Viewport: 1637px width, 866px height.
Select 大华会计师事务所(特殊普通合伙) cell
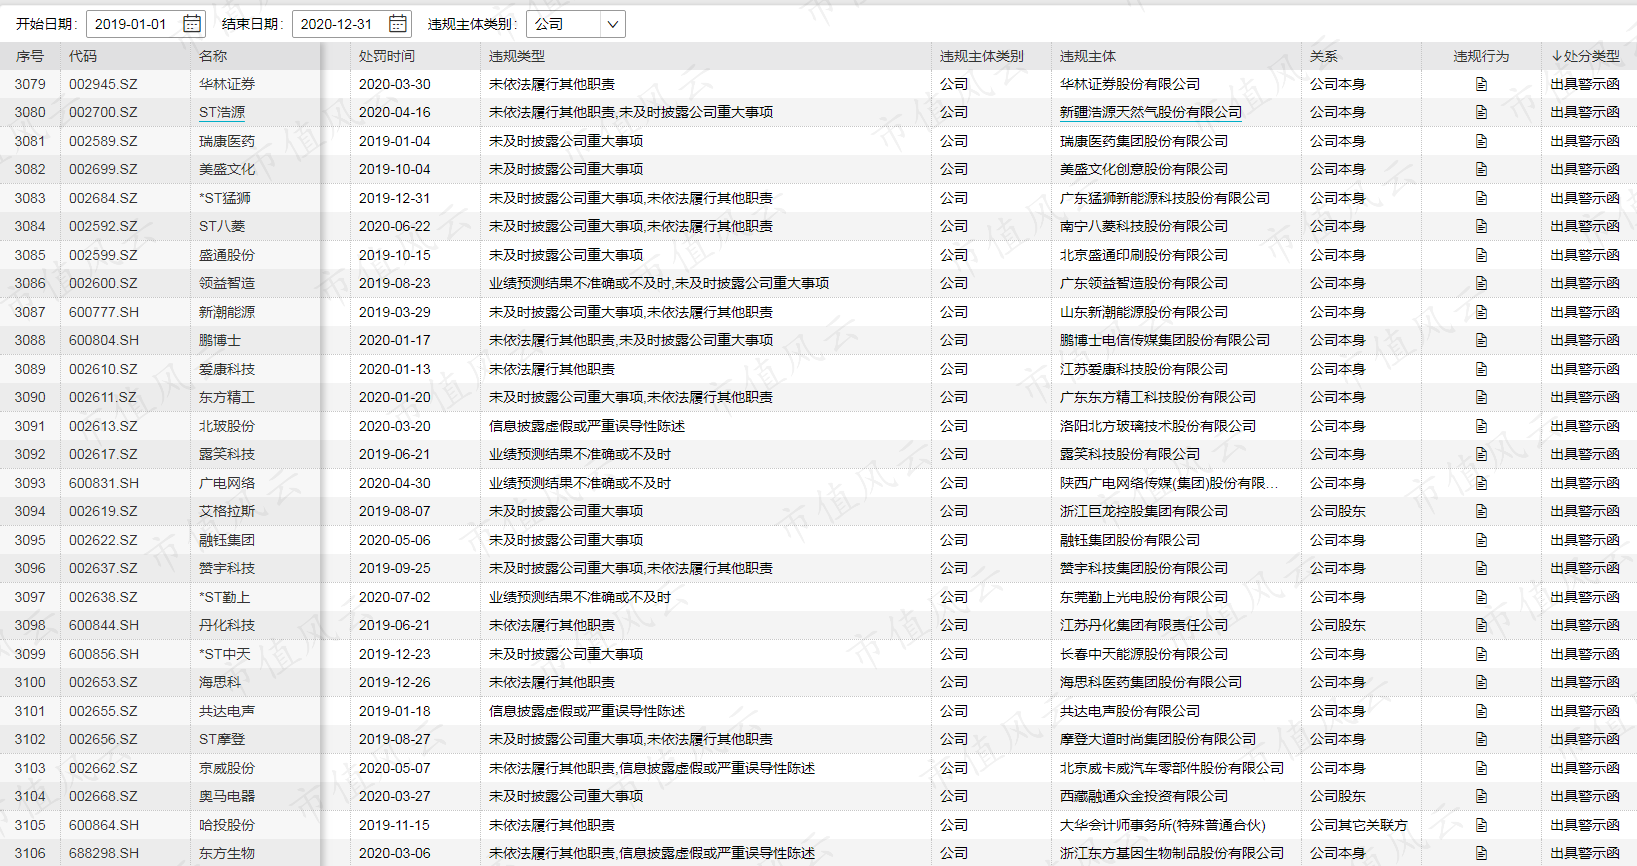[x=1163, y=825]
